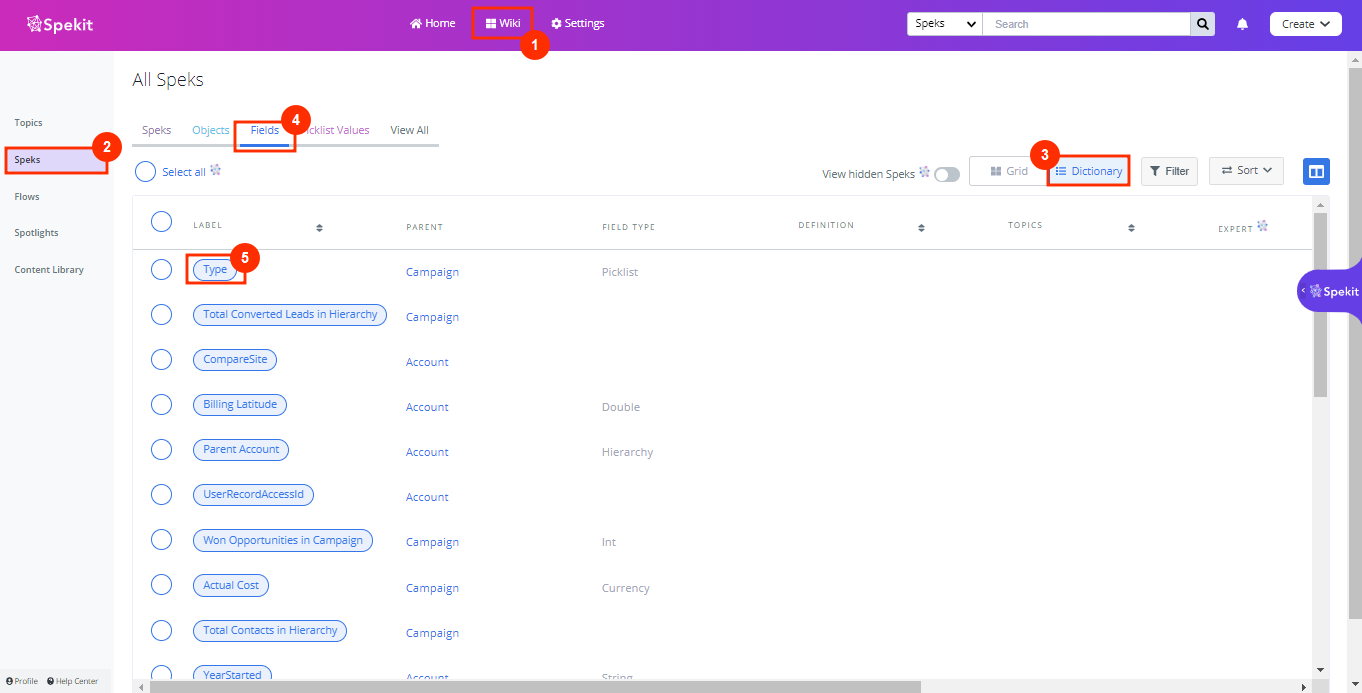
Task: Select the Total Converted Leads in Hierarchy row
Action: point(161,315)
